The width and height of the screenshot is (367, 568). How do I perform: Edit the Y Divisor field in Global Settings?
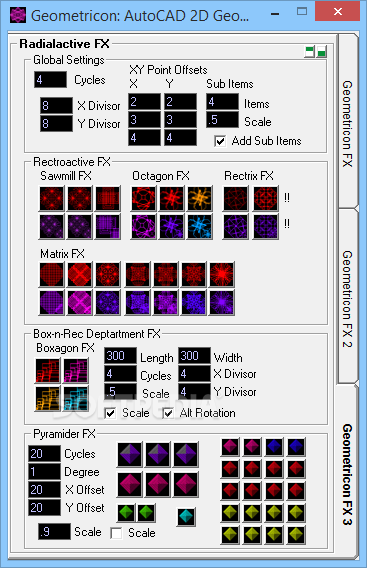click(56, 124)
